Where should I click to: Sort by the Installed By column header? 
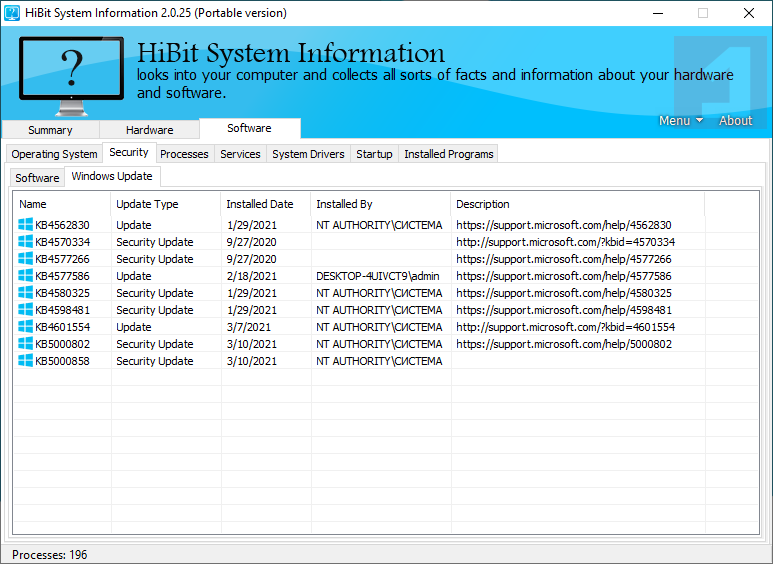point(381,204)
